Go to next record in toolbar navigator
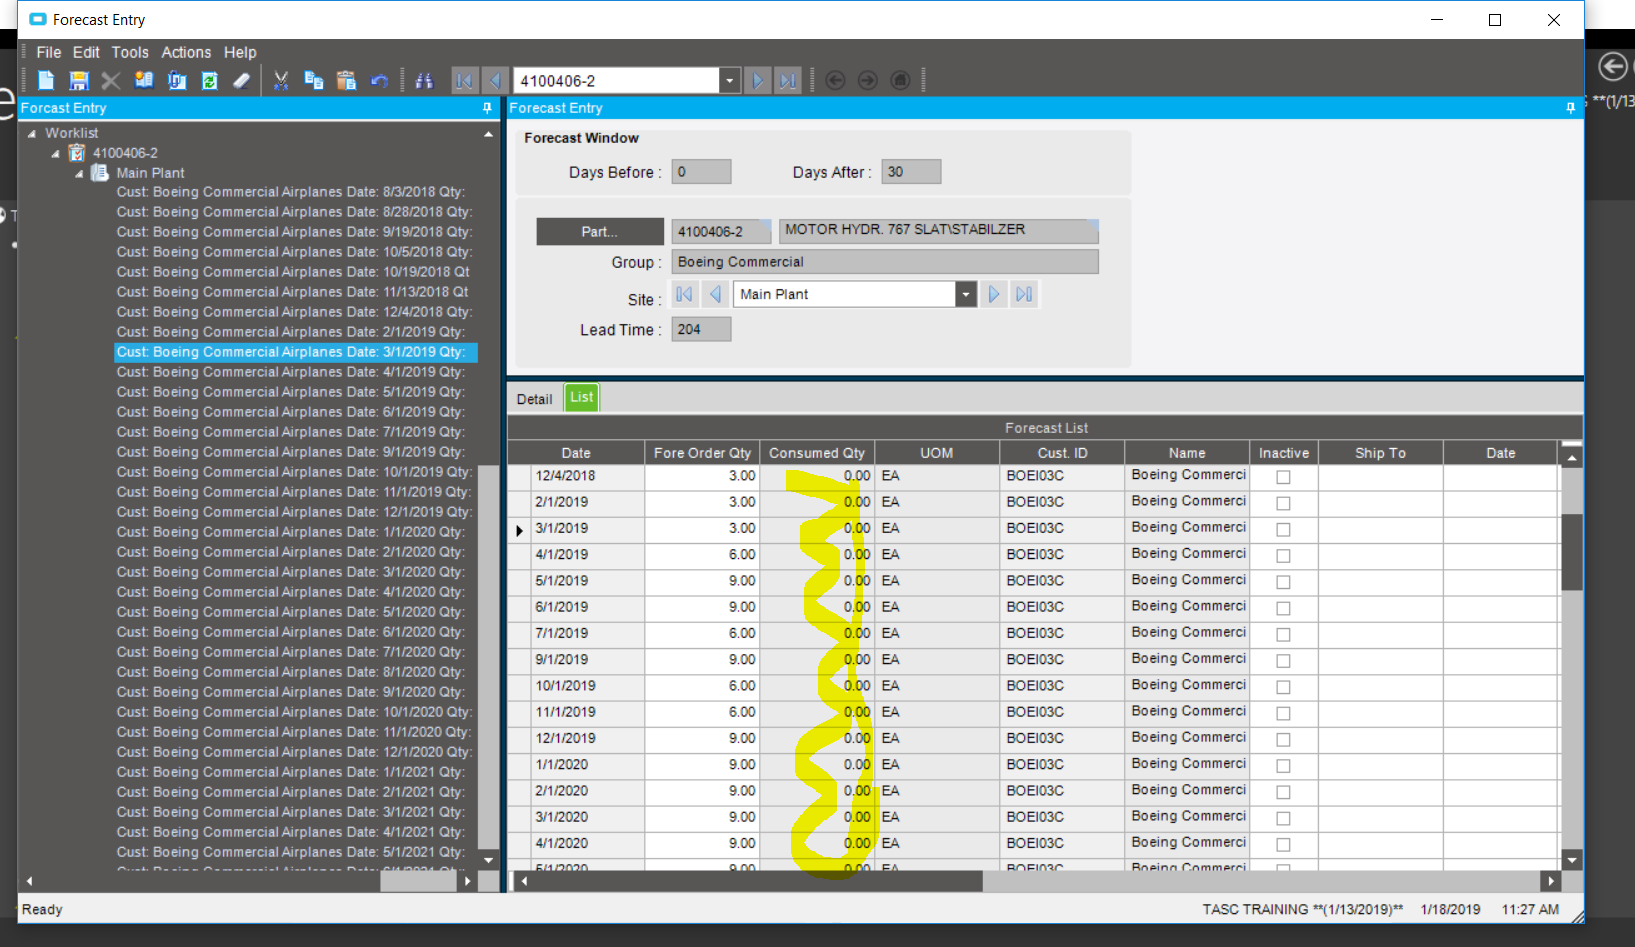 point(758,81)
